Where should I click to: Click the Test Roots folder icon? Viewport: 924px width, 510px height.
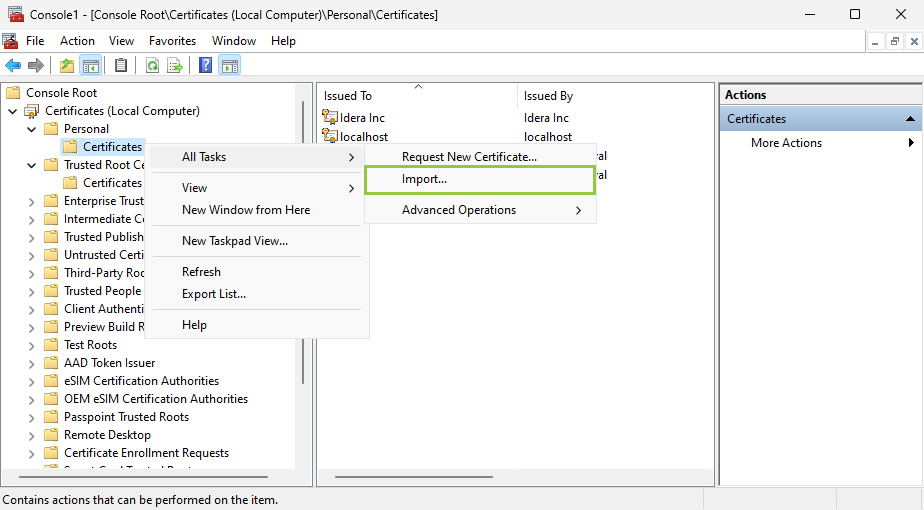pos(51,345)
